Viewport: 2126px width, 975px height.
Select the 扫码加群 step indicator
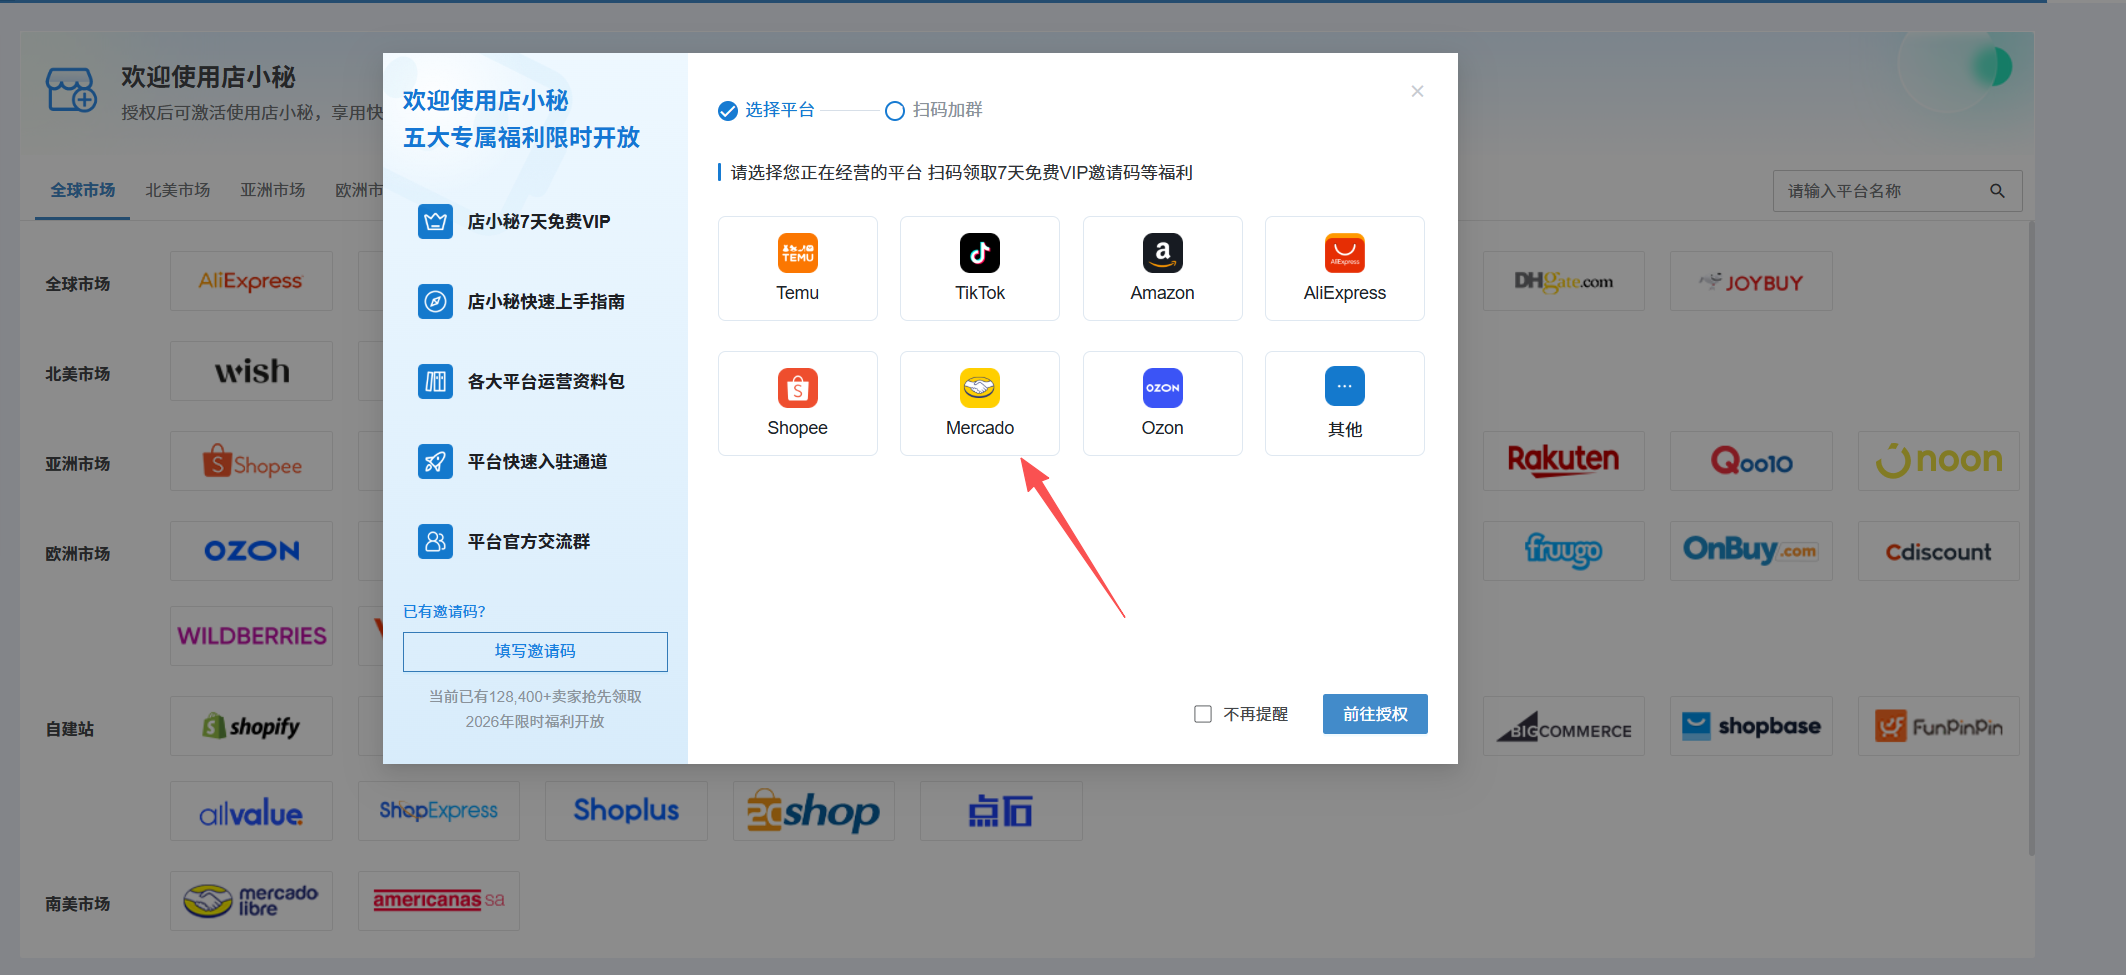coord(934,110)
